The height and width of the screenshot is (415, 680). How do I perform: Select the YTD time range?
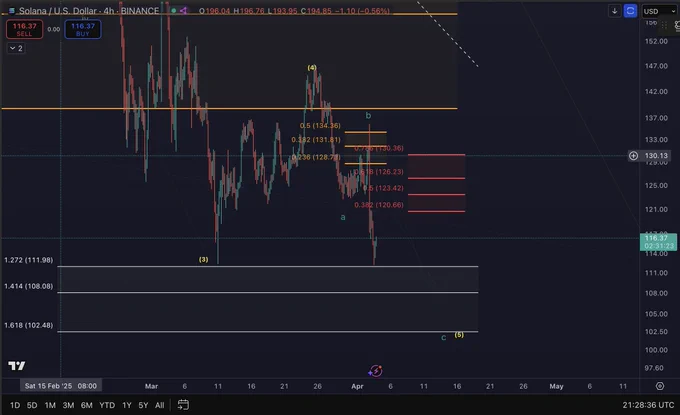click(107, 405)
